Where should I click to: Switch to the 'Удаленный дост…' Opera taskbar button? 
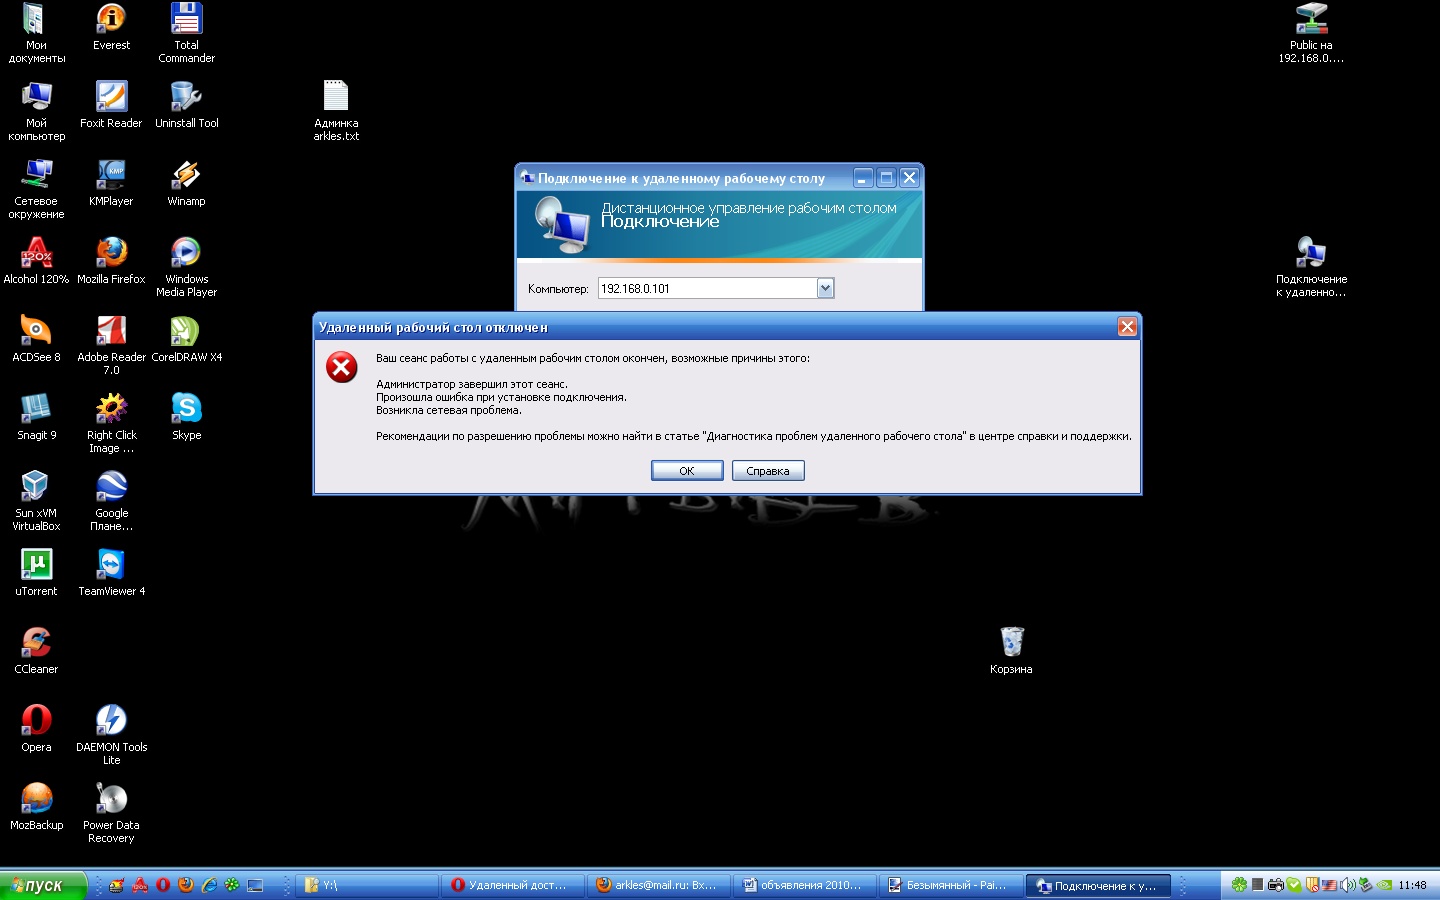515,885
